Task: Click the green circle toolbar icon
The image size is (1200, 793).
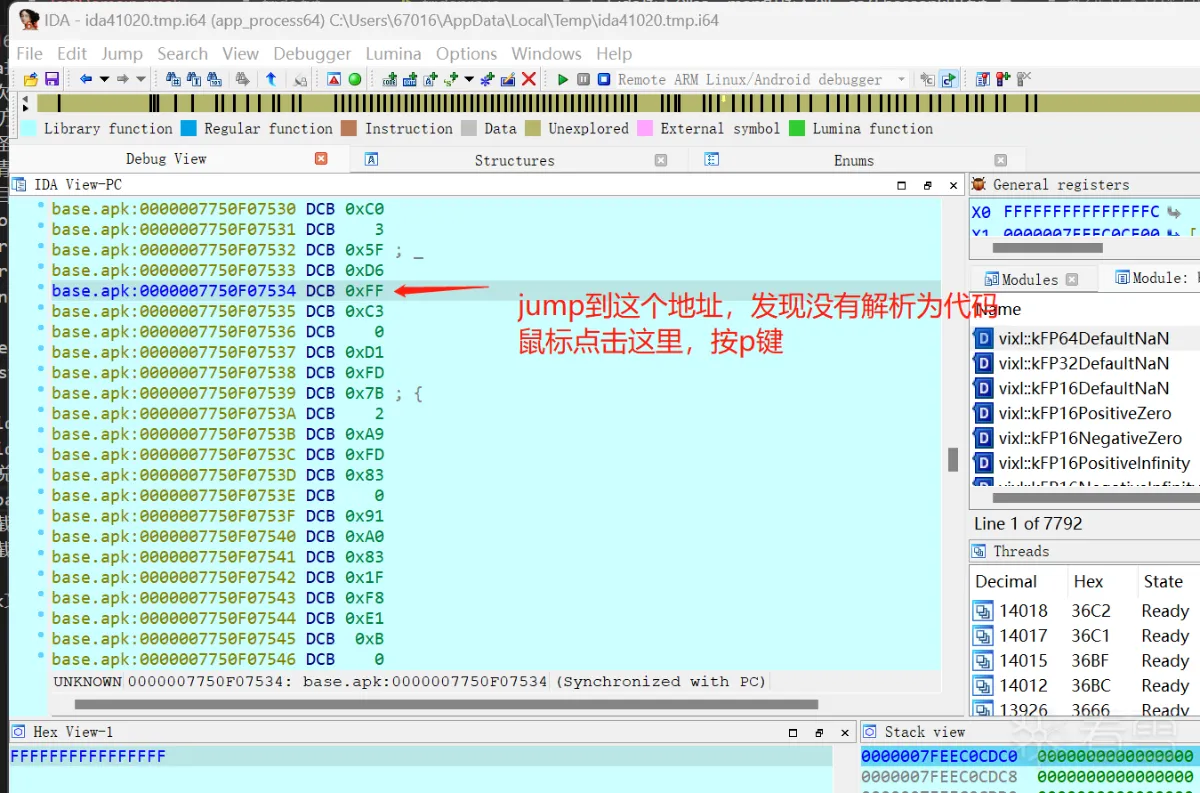Action: pos(354,79)
